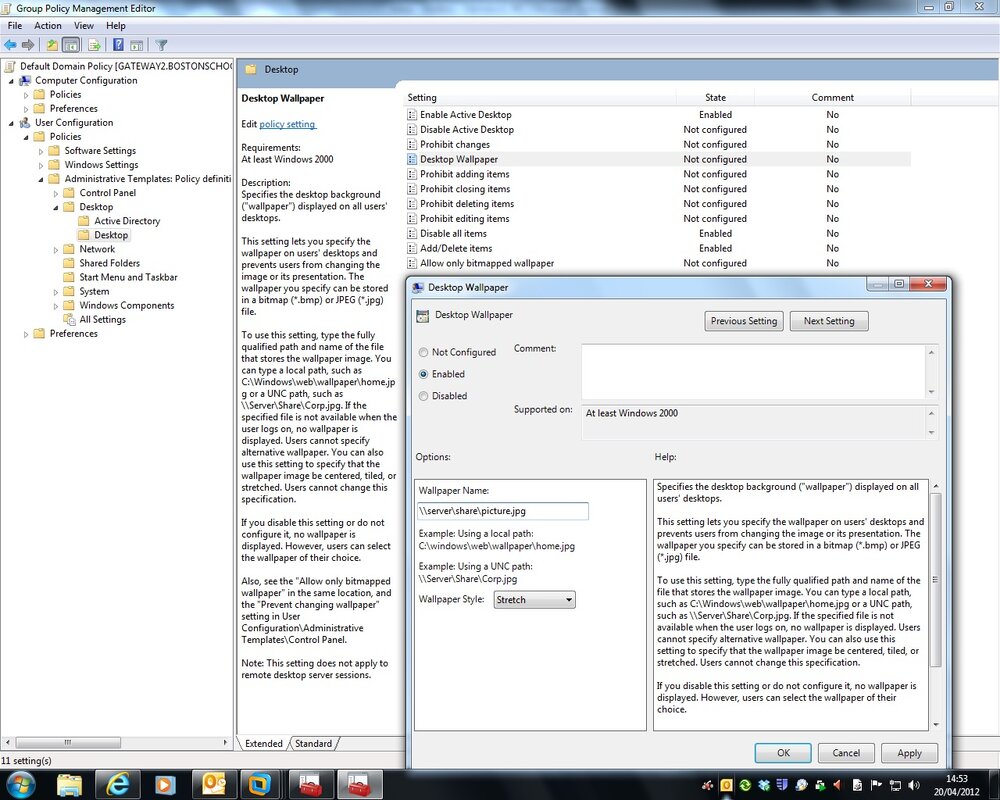Click the taskbar clock showing 14:53

(x=956, y=785)
